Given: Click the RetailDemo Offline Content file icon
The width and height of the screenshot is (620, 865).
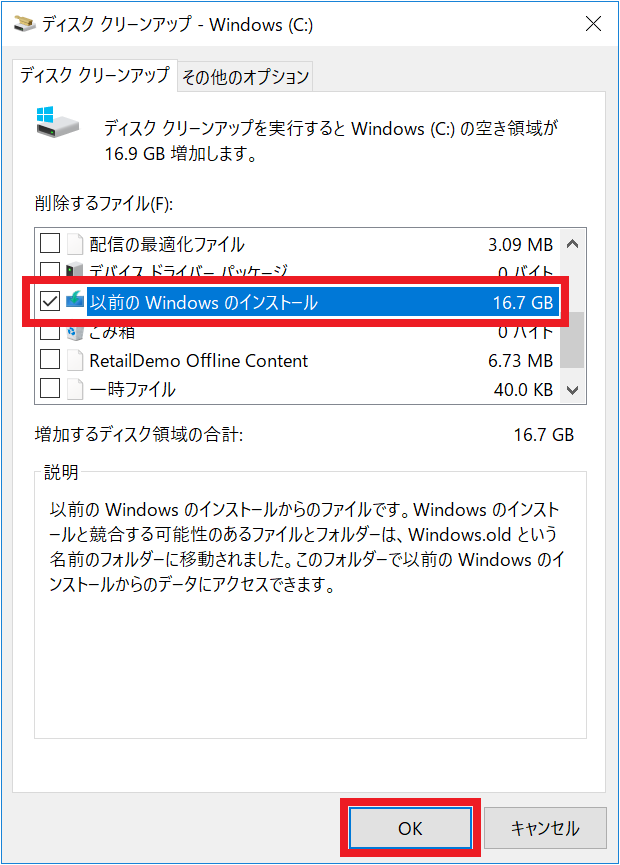Looking at the screenshot, I should [76, 360].
